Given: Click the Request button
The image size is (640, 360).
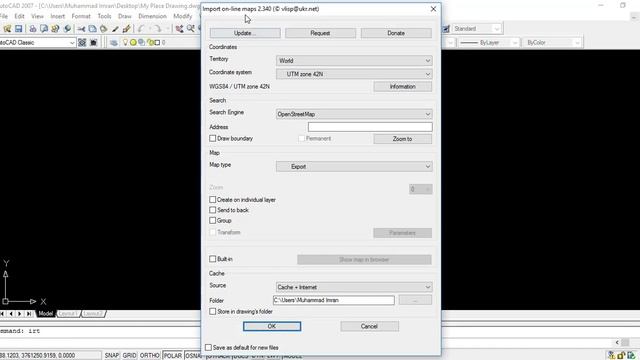Looking at the screenshot, I should (x=320, y=33).
